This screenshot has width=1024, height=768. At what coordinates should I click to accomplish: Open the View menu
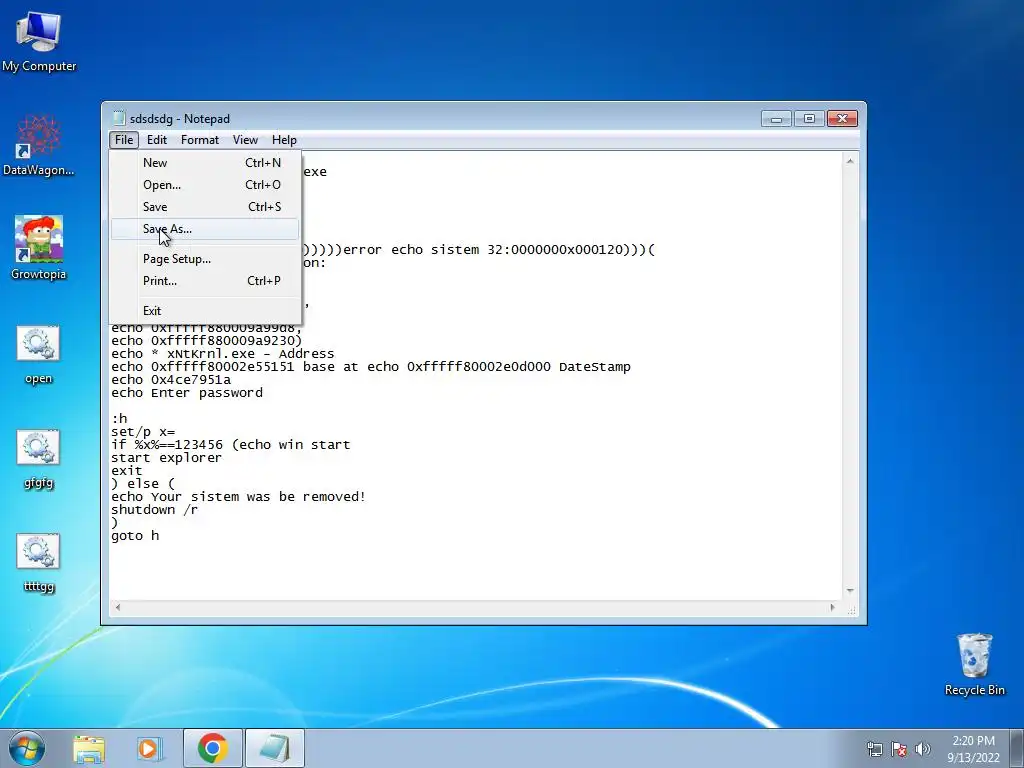246,140
